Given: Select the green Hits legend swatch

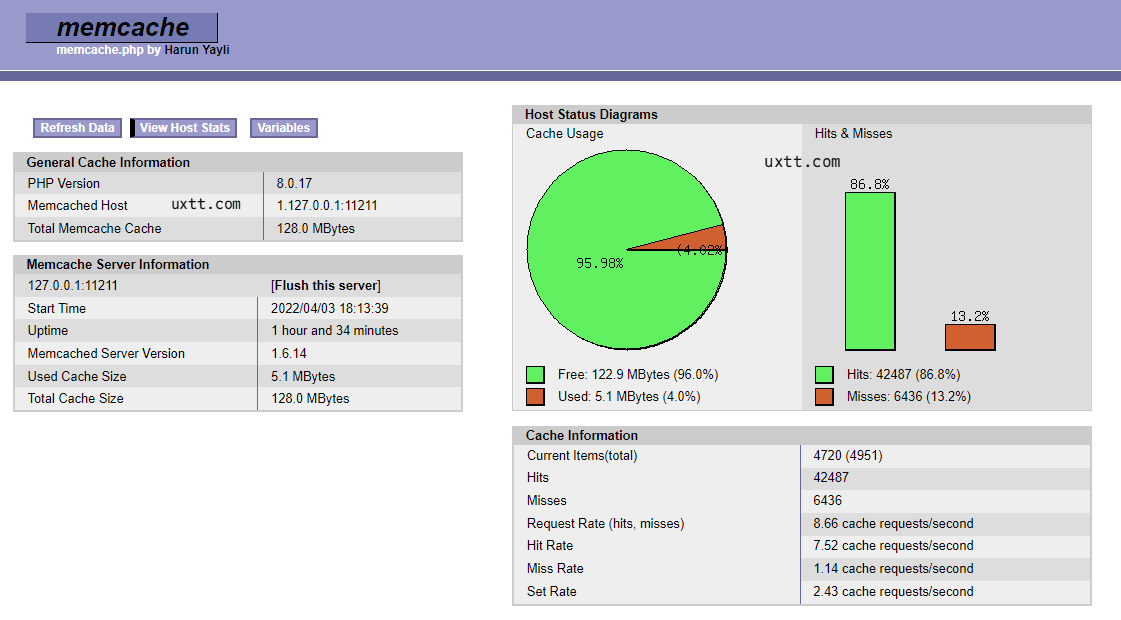Looking at the screenshot, I should point(824,375).
